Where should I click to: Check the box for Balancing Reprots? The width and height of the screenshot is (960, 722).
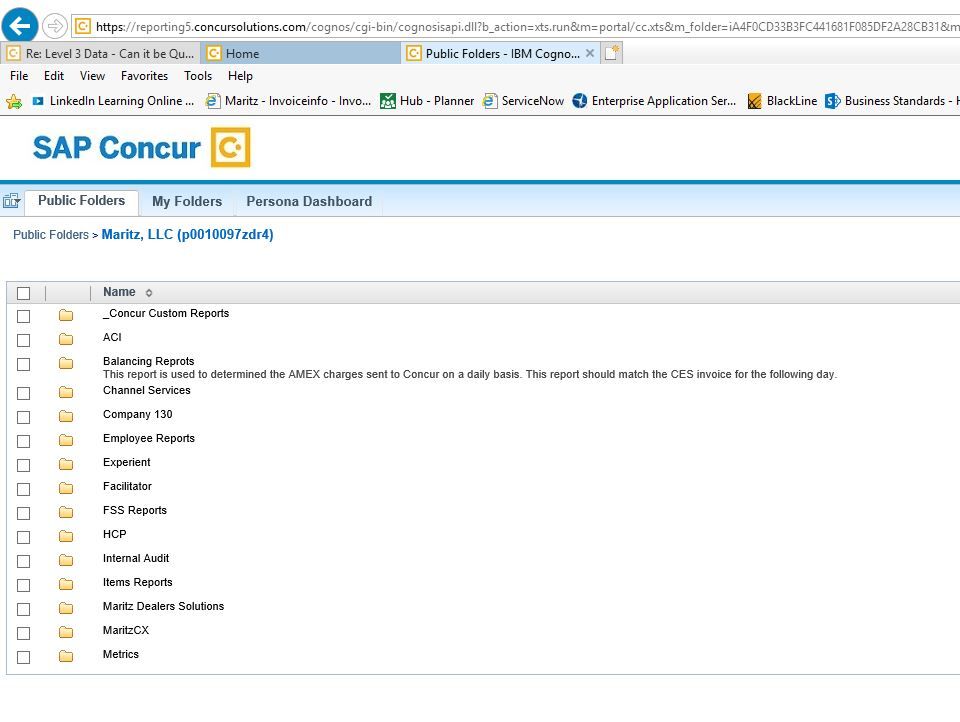point(23,364)
